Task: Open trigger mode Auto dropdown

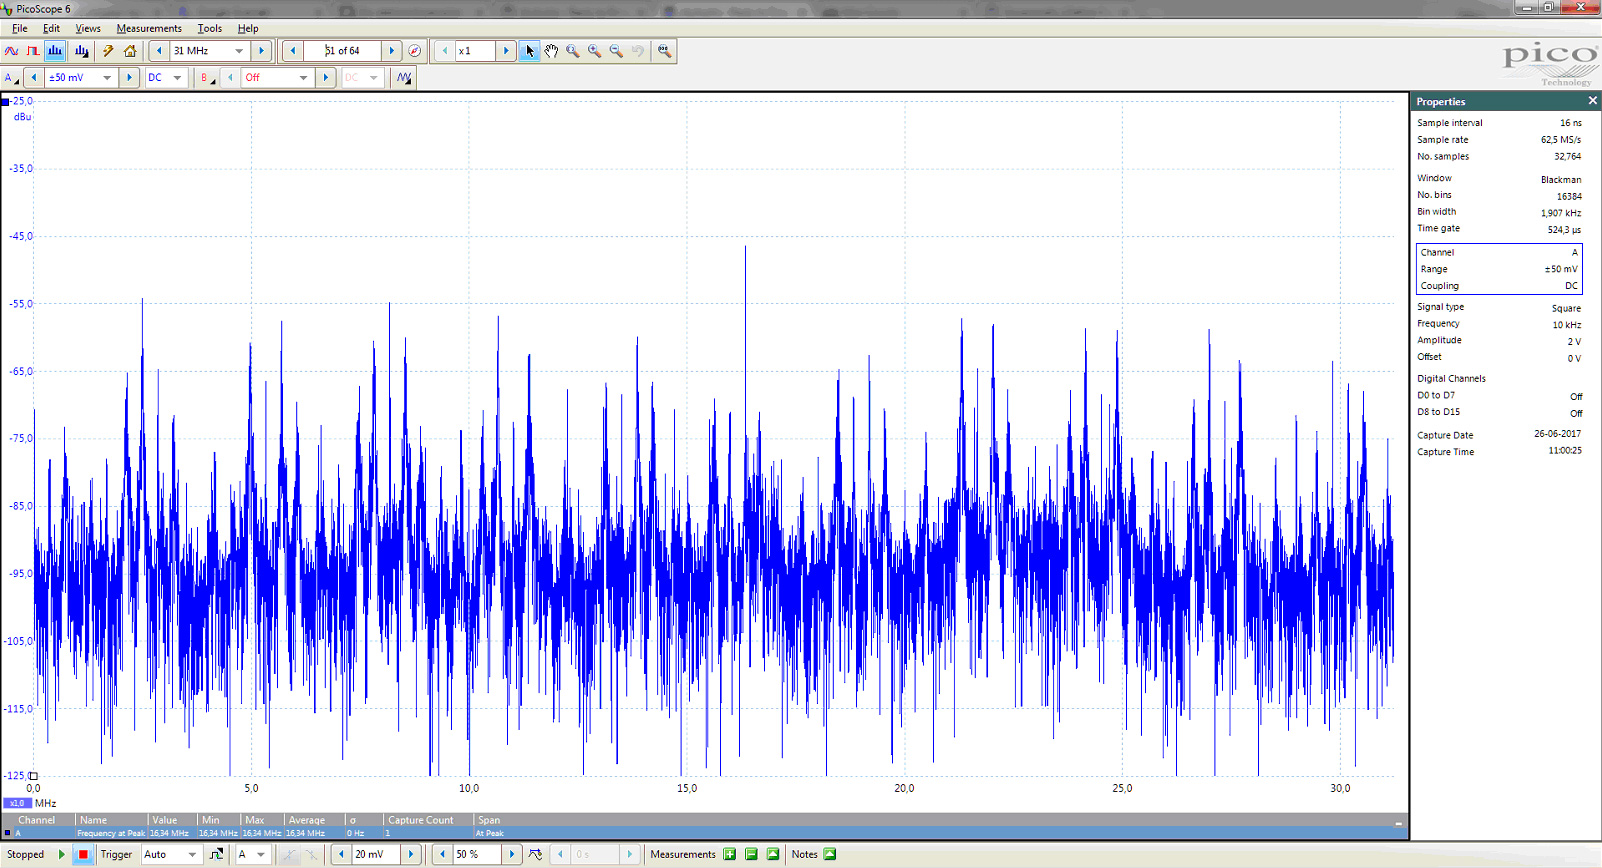Action: 192,855
